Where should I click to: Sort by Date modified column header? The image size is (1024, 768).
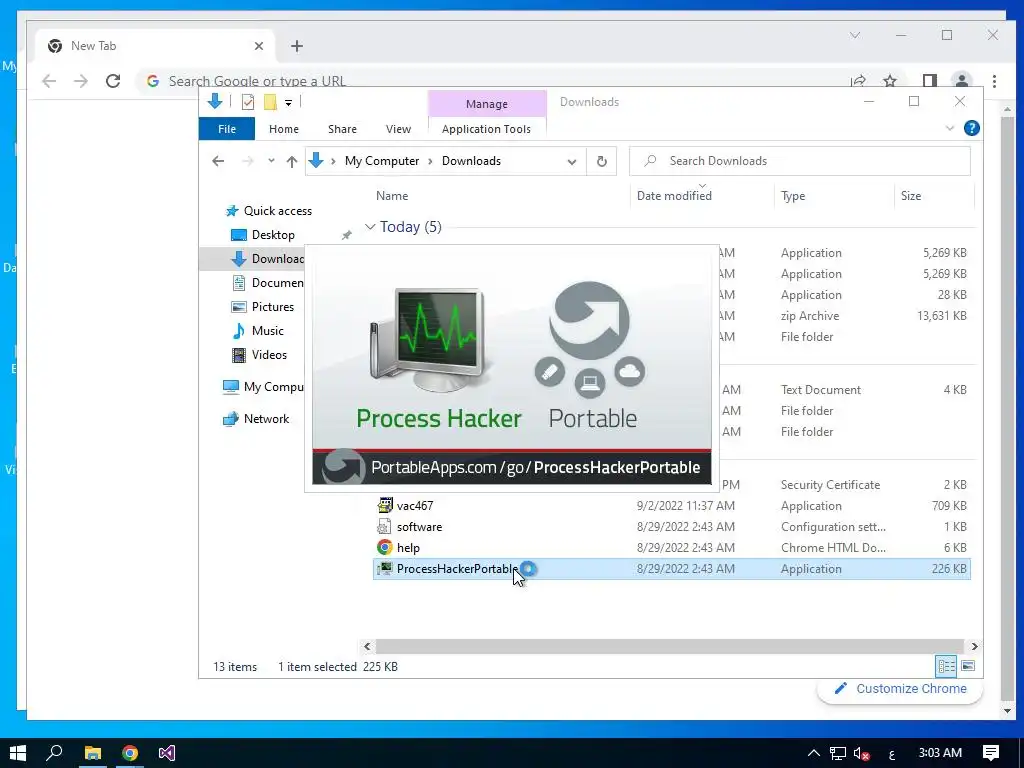point(674,196)
